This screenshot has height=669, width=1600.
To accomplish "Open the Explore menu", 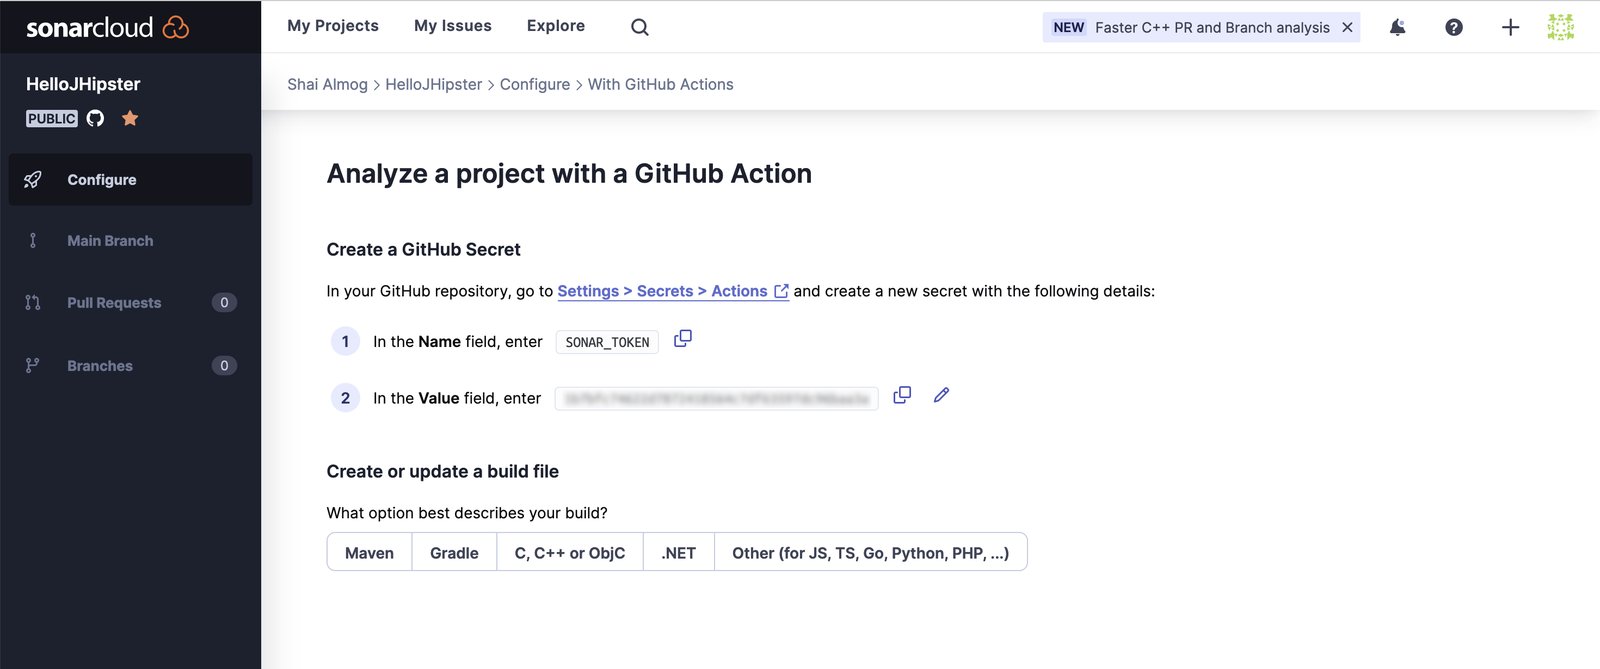I will pos(556,26).
